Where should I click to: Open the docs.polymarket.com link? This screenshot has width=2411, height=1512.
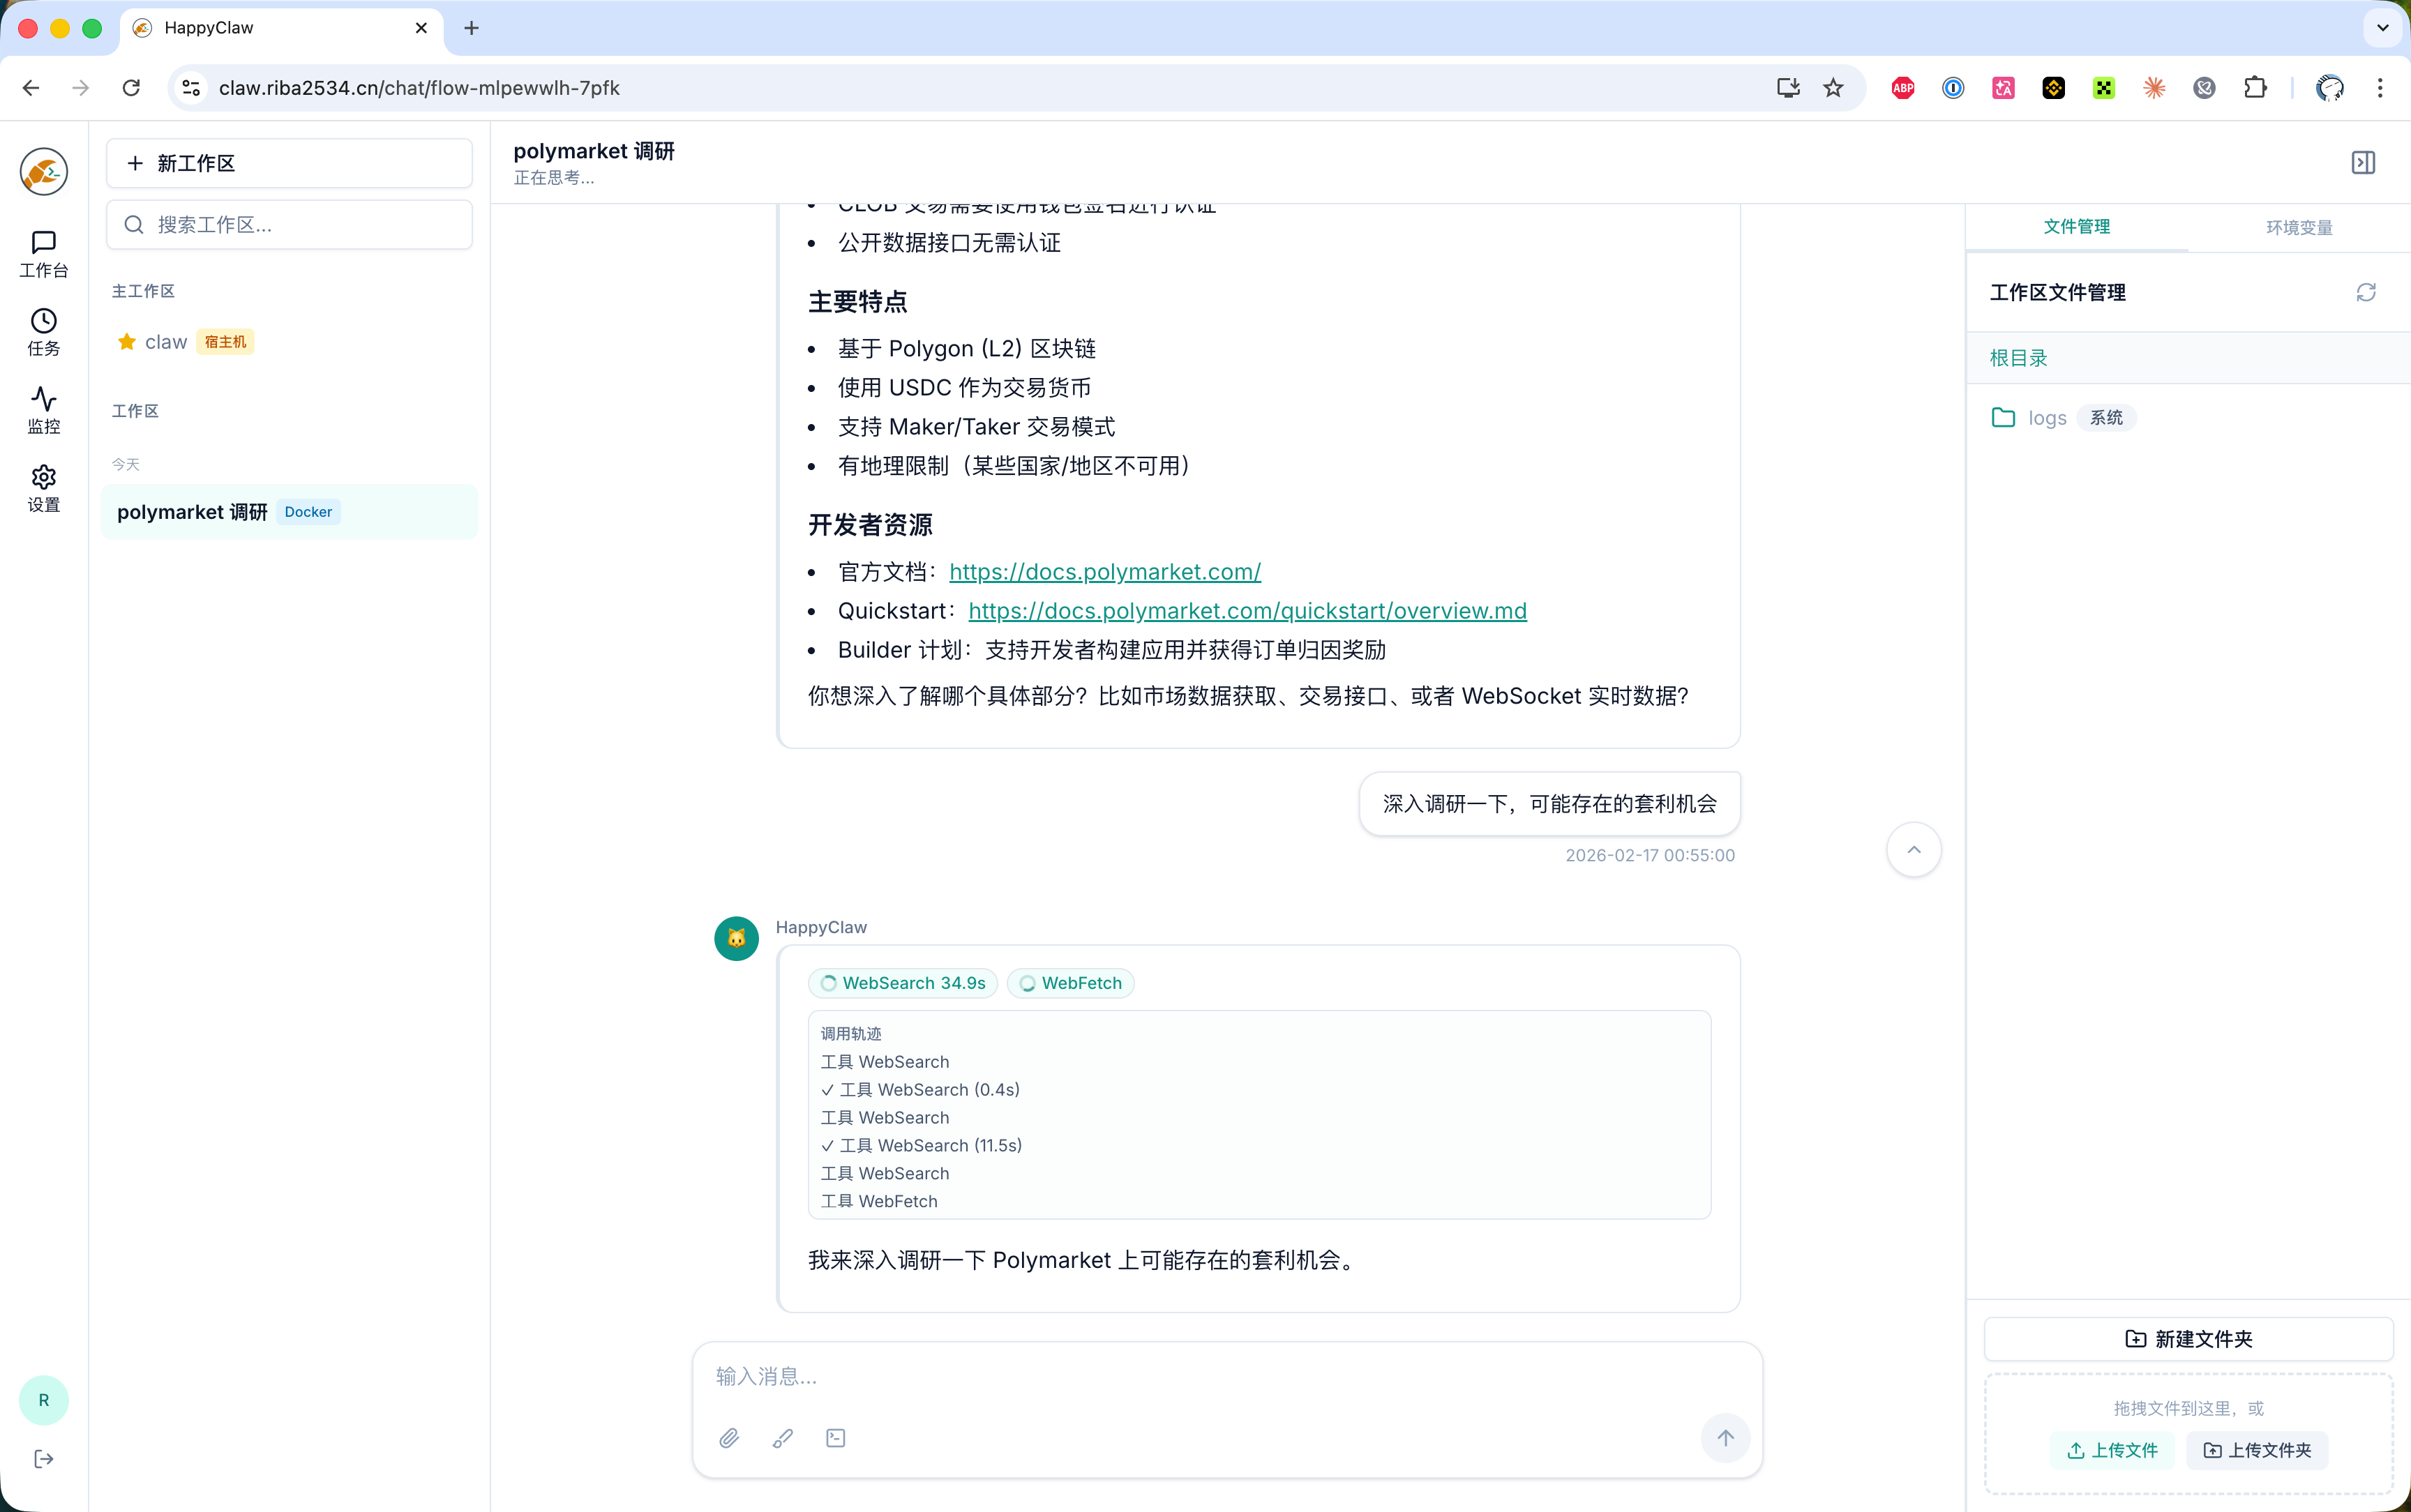pos(1104,571)
